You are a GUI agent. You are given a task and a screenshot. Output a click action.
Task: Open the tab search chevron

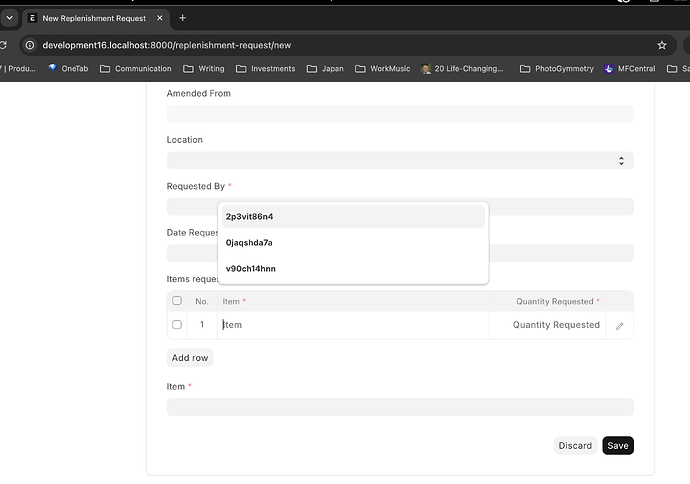point(9,18)
